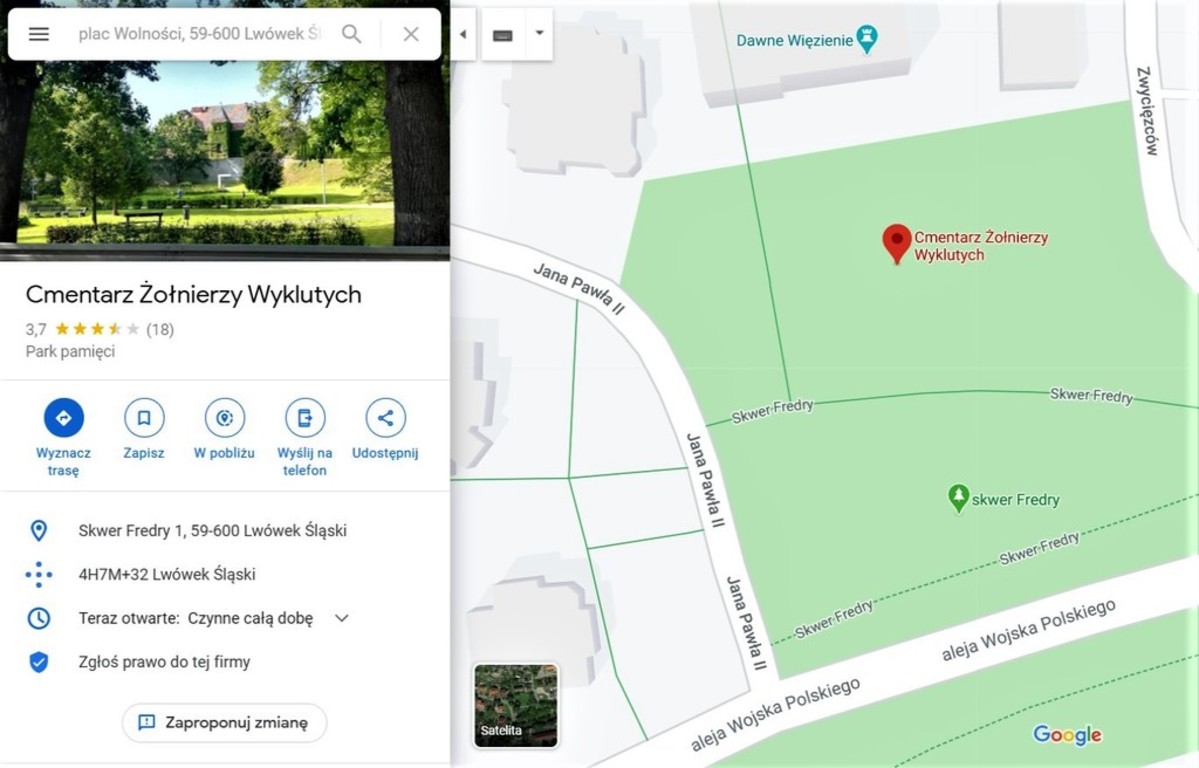This screenshot has height=768, width=1199.
Task: Expand opening hours chevron
Action: 342,618
